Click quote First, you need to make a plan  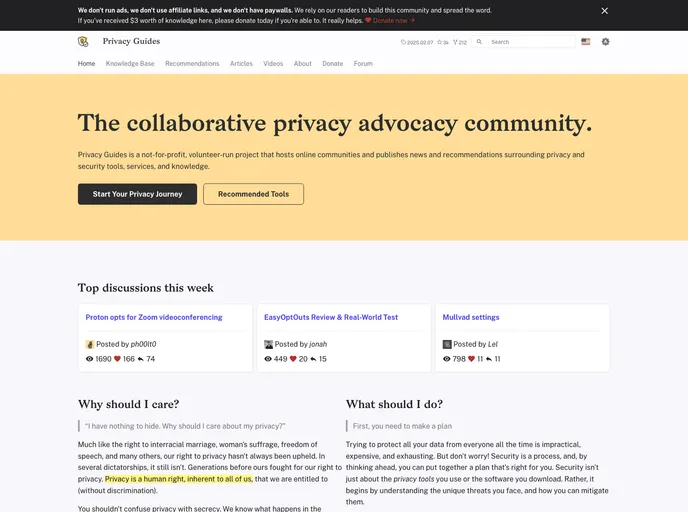[x=402, y=426]
